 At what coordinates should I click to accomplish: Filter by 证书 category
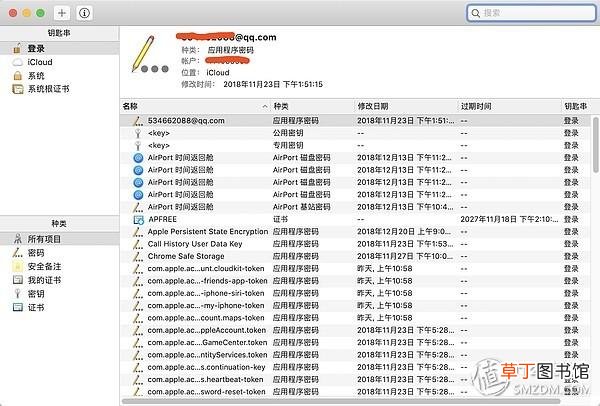[x=59, y=307]
